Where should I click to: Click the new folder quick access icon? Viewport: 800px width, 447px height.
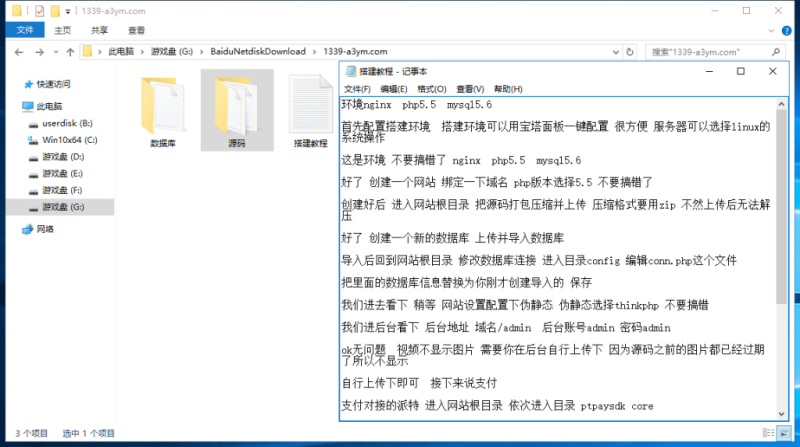[55, 11]
